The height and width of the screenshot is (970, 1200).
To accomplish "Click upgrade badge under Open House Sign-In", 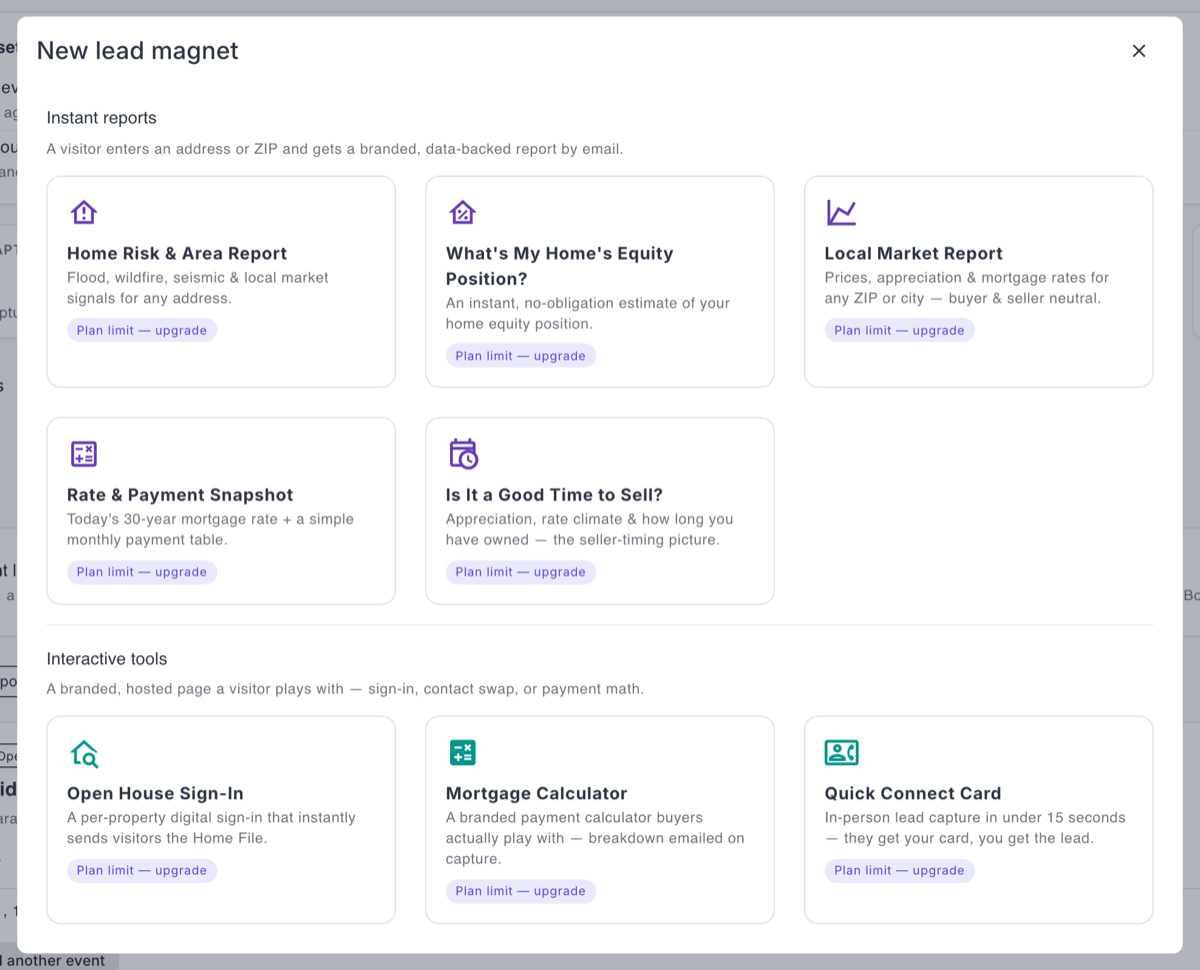I will (142, 870).
